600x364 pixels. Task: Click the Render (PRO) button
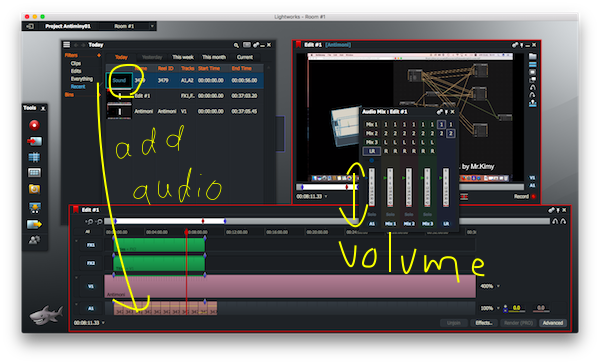click(x=518, y=323)
